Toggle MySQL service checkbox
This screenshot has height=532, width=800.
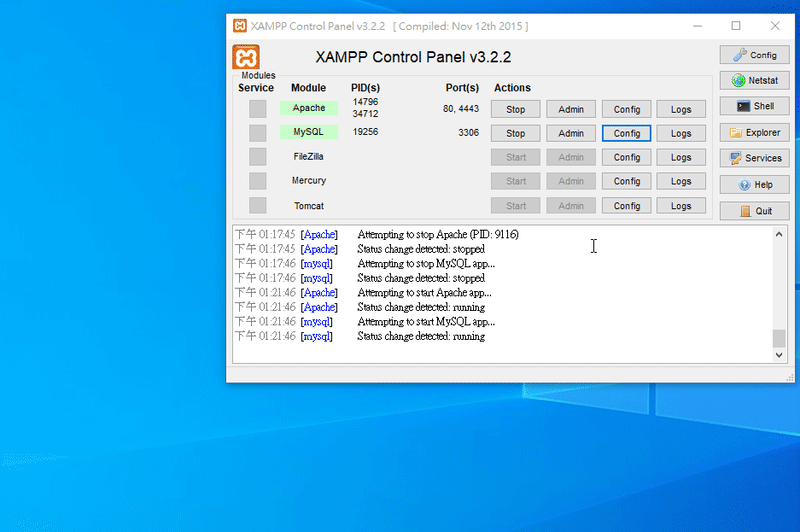coord(258,133)
